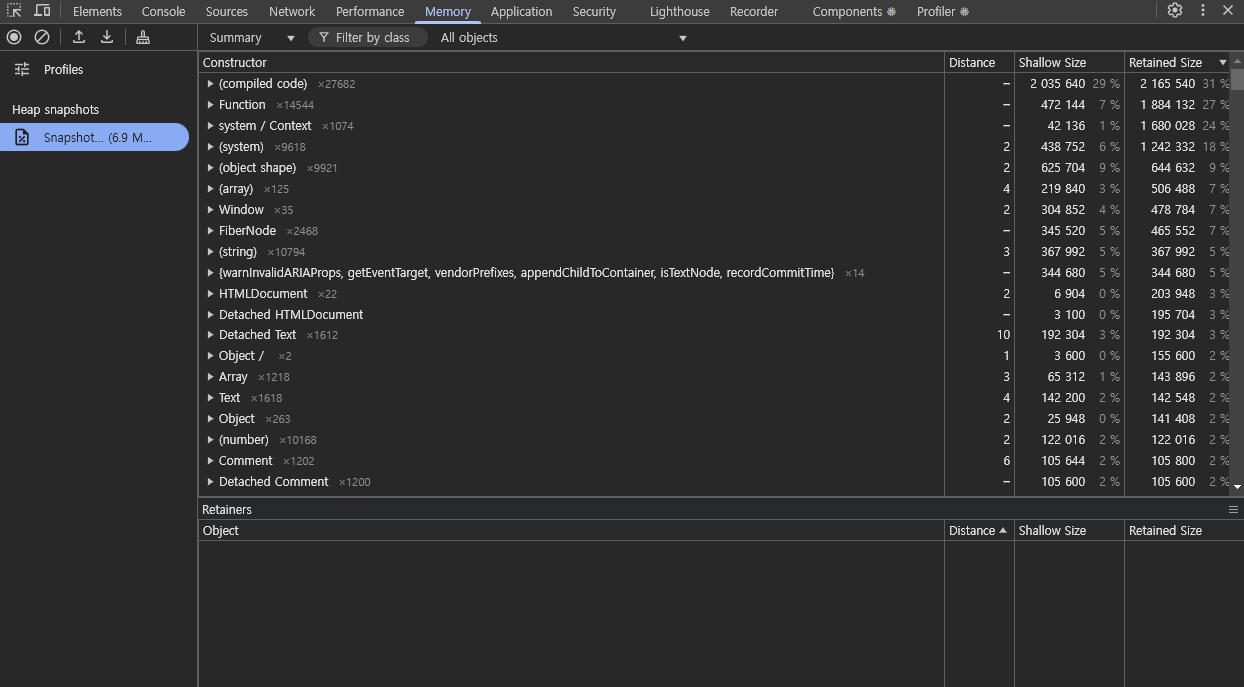Click the constructor table scrollbar thumb
Image resolution: width=1244 pixels, height=687 pixels.
(x=1237, y=79)
